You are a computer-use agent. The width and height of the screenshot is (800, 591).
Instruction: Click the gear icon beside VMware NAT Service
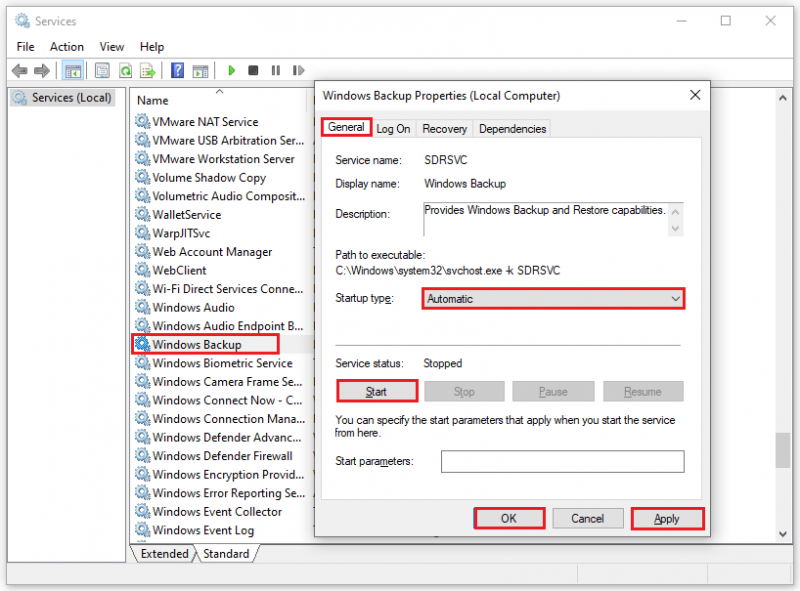click(x=142, y=121)
